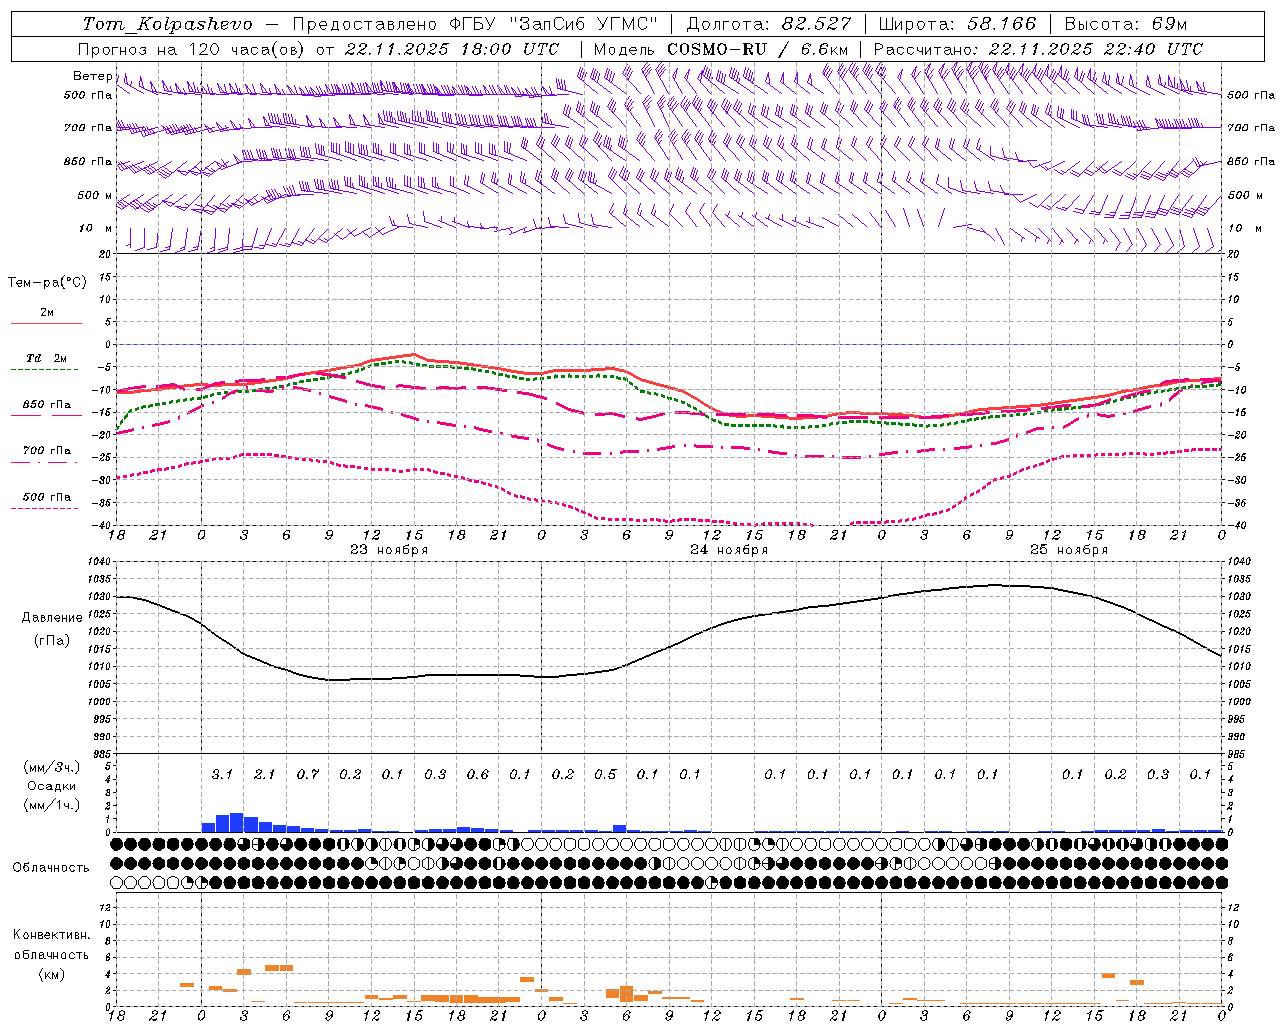Click the date label 23 ноября

point(389,550)
